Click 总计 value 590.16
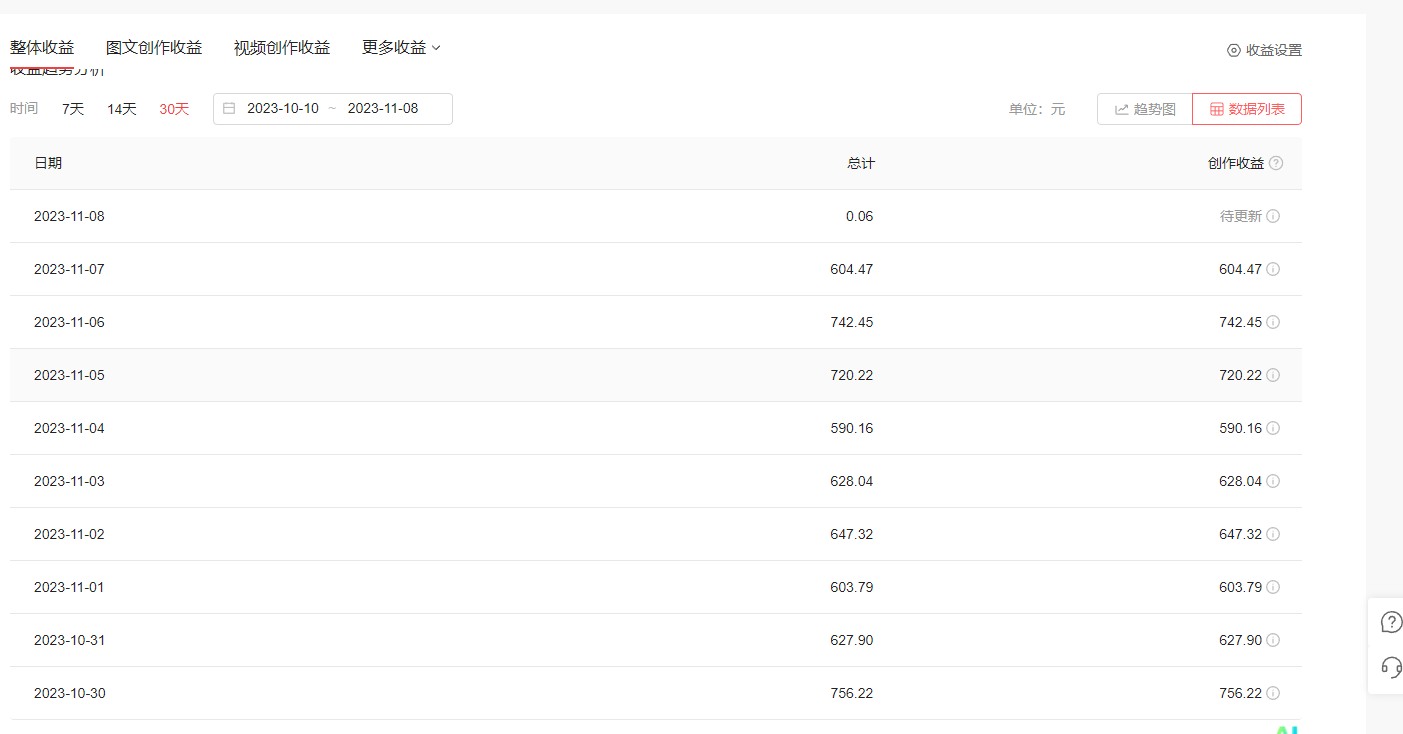 [x=852, y=428]
